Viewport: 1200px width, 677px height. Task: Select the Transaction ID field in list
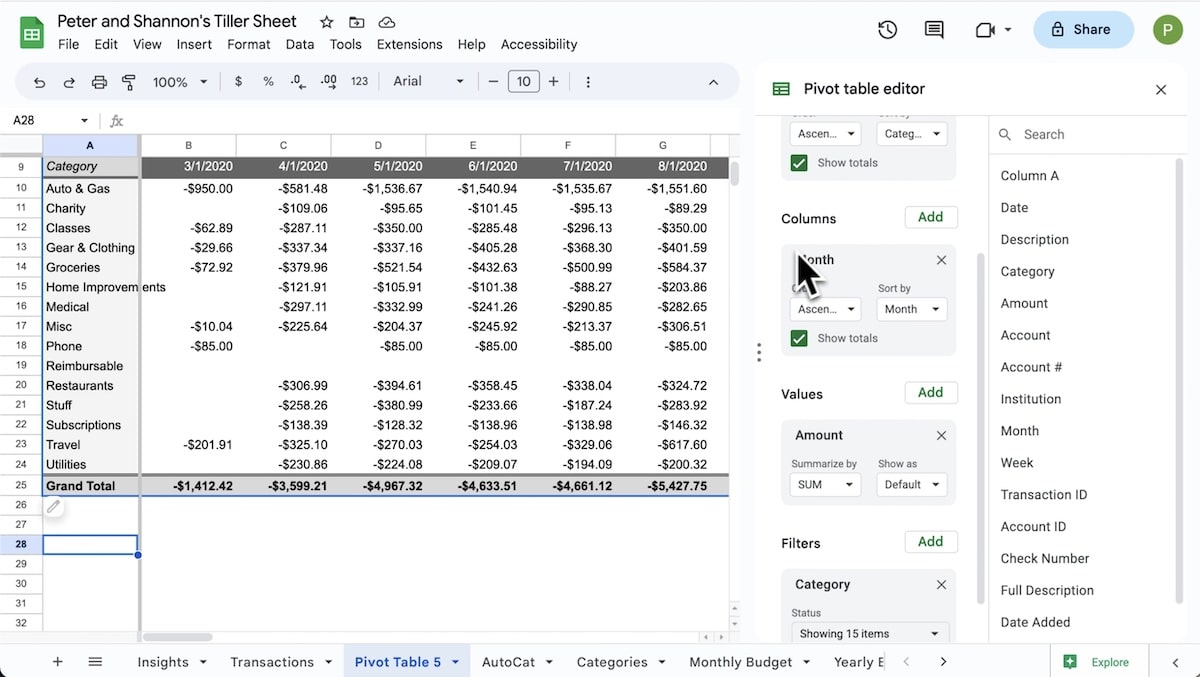[x=1044, y=495]
